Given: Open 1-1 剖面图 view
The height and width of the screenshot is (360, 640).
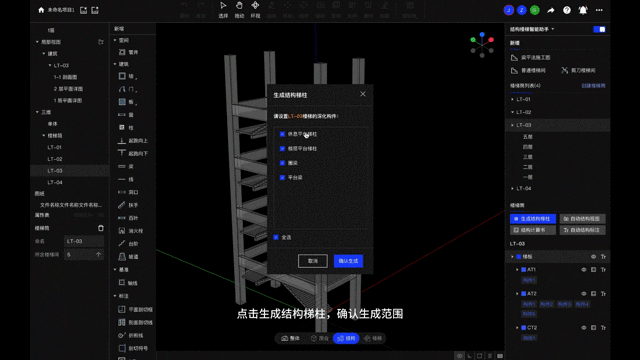Looking at the screenshot, I should 65,77.
